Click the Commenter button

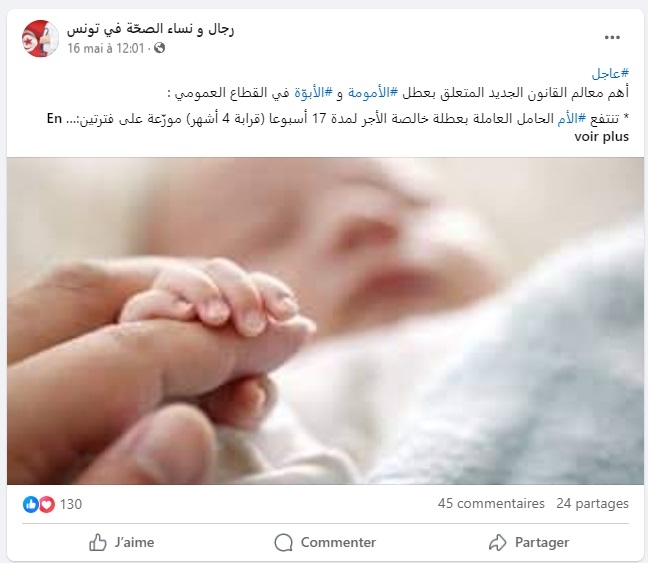[x=325, y=542]
